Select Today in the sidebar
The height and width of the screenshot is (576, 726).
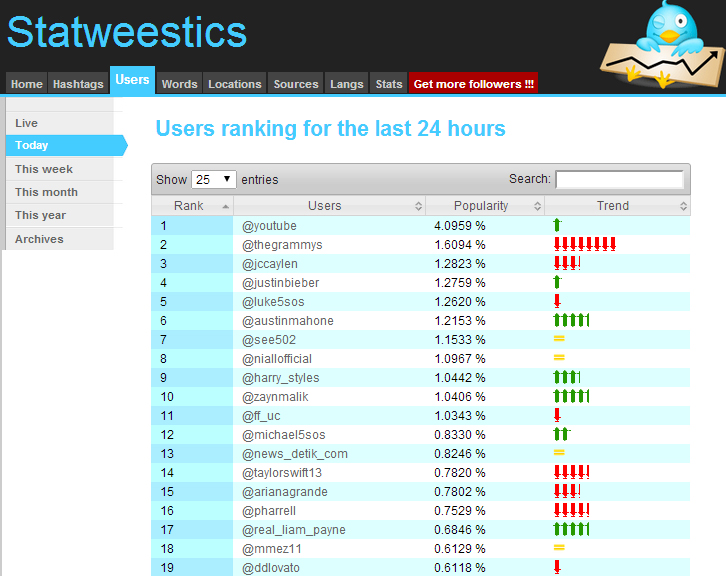66,145
